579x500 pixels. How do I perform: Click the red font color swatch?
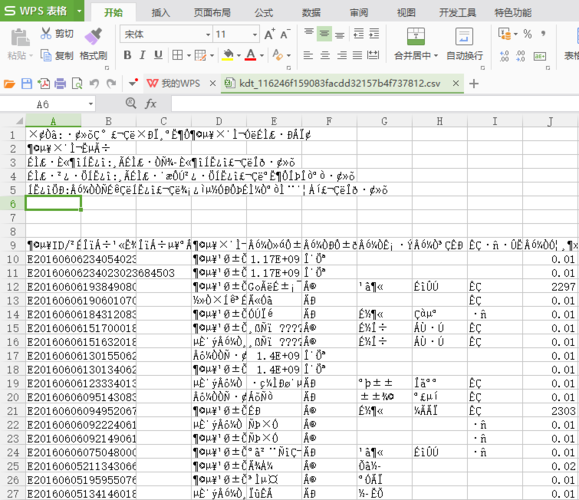pyautogui.click(x=250, y=55)
